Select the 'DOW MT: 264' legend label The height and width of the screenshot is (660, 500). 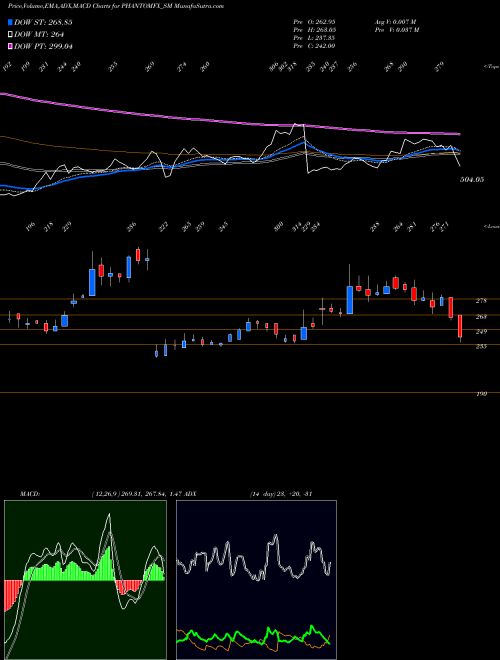[x=39, y=34]
